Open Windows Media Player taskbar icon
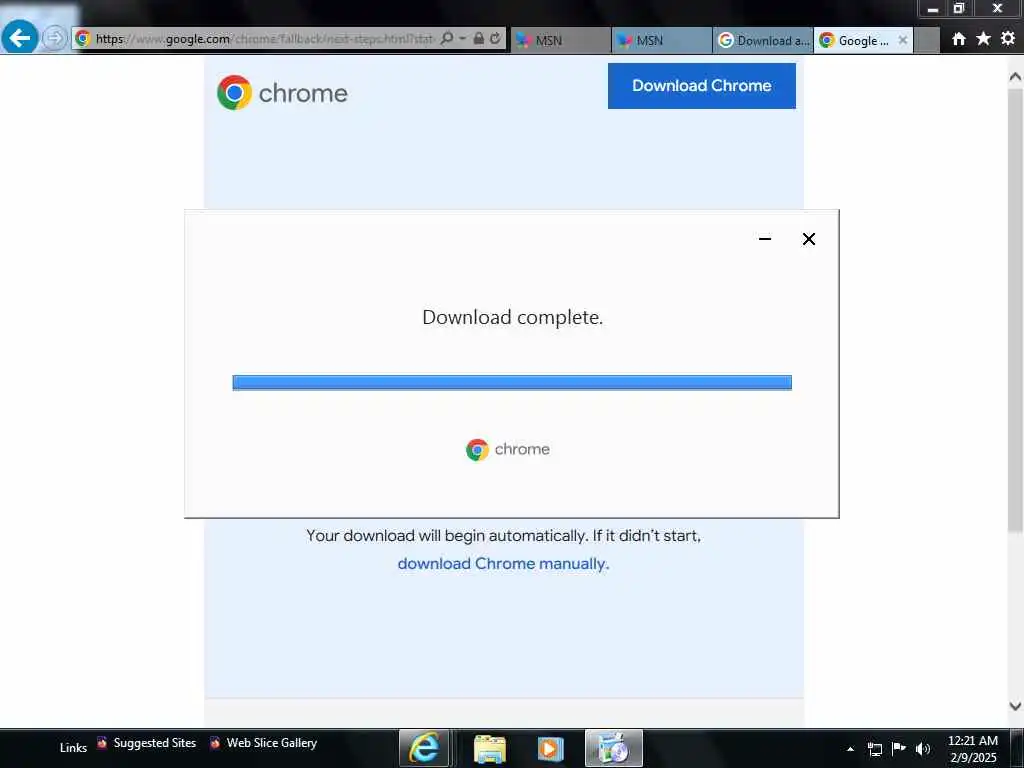This screenshot has width=1024, height=768. 550,748
